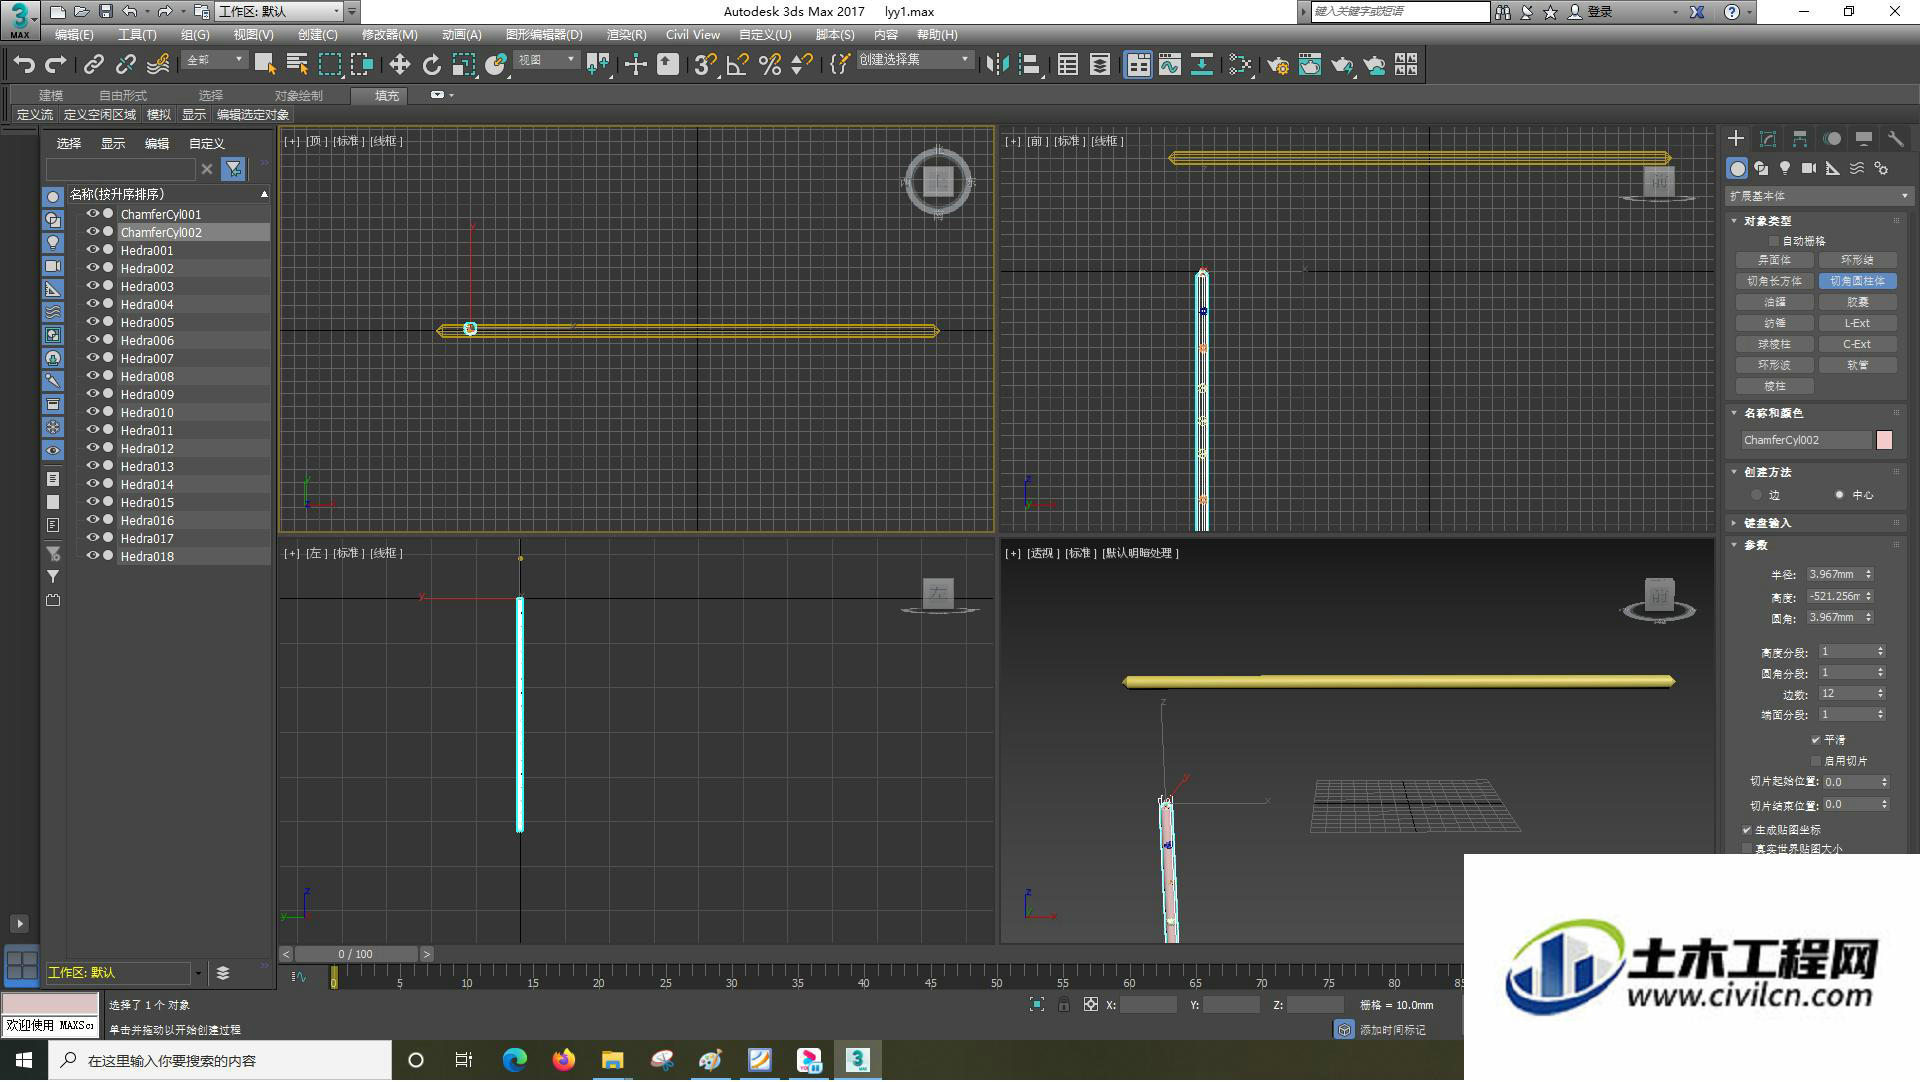Toggle visibility eye of ChamferCyl001
The height and width of the screenshot is (1082, 1920).
coord(93,214)
